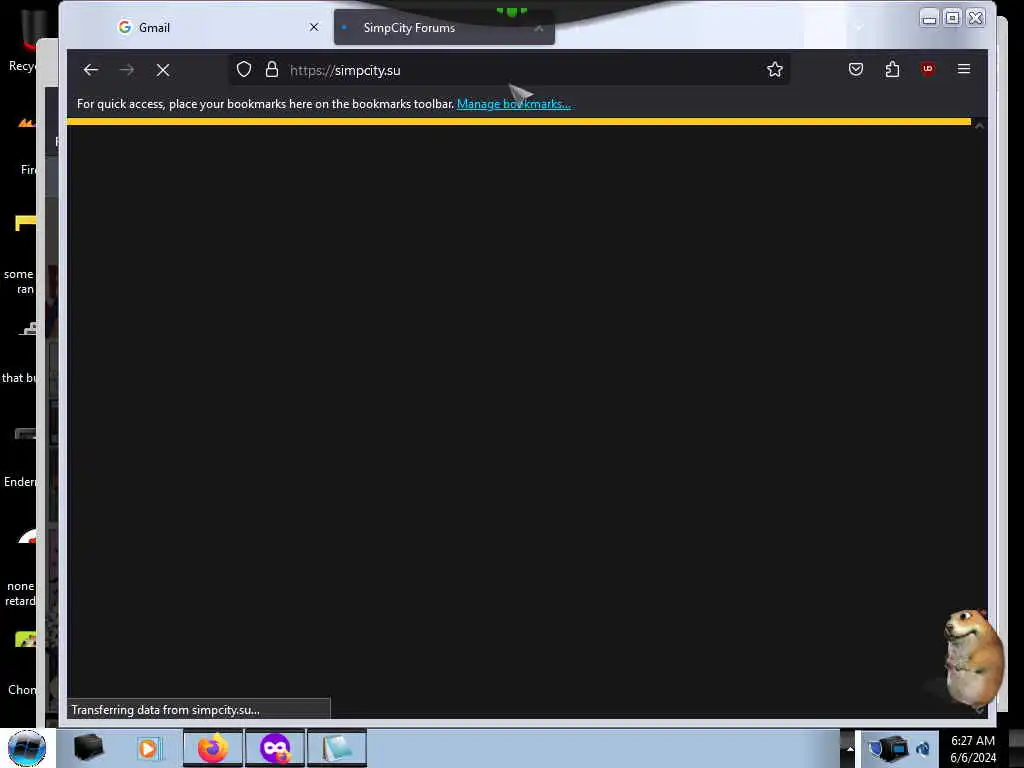Open the uBlock Origin toolbar icon
The height and width of the screenshot is (768, 1024).
pyautogui.click(x=928, y=69)
